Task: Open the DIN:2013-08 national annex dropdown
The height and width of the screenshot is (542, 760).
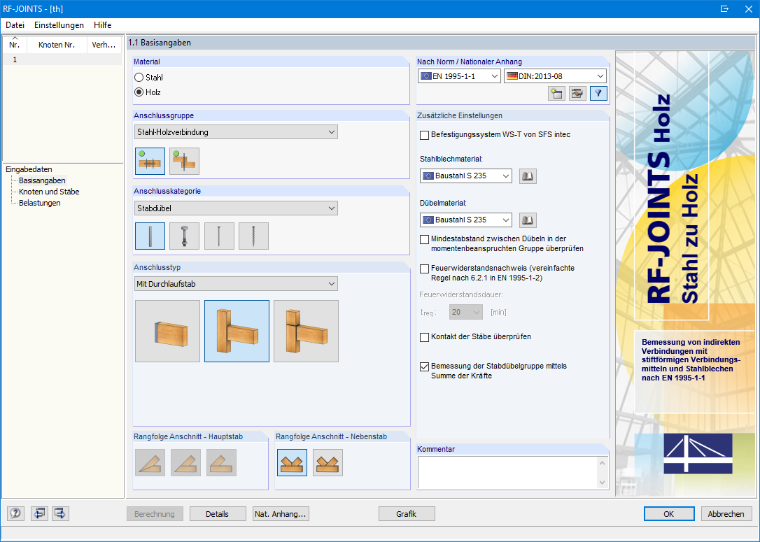Action: (x=555, y=76)
